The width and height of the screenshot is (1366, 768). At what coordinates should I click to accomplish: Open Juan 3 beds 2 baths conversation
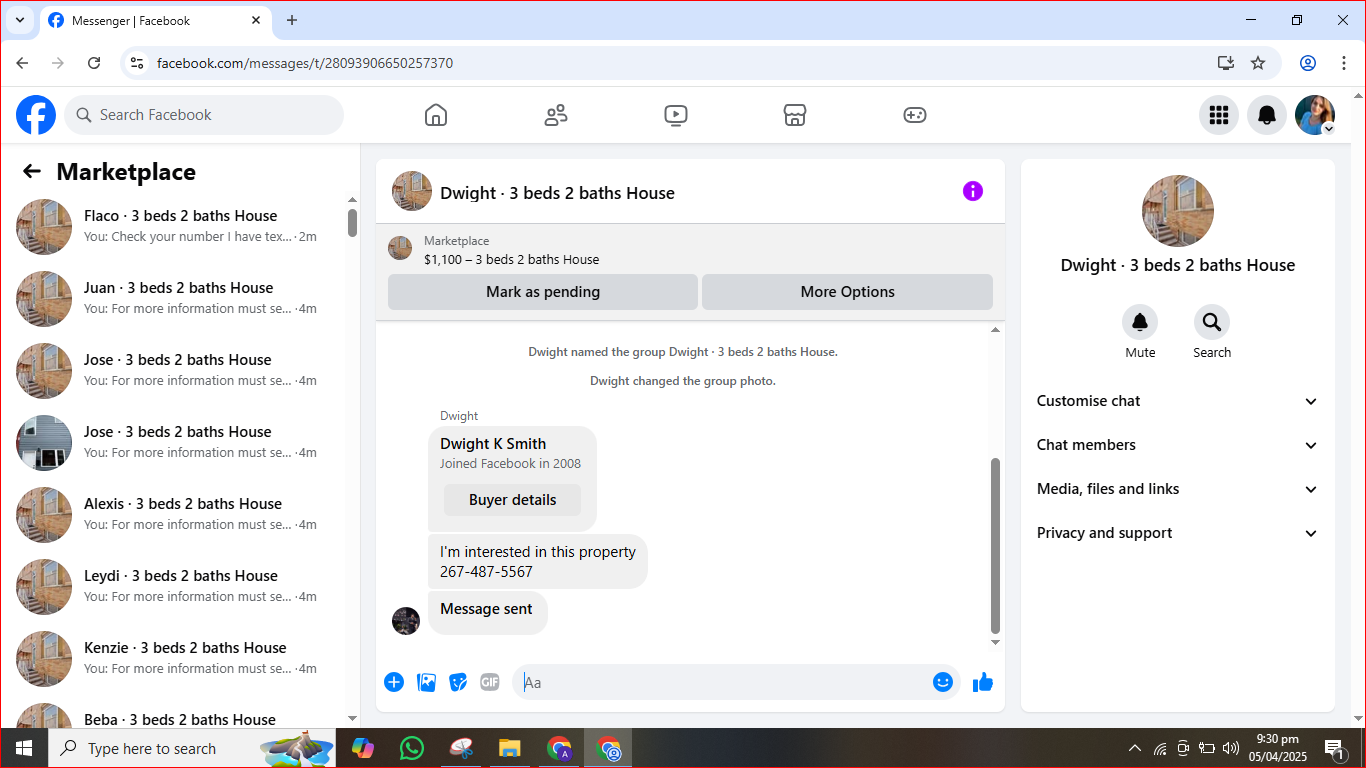(180, 298)
